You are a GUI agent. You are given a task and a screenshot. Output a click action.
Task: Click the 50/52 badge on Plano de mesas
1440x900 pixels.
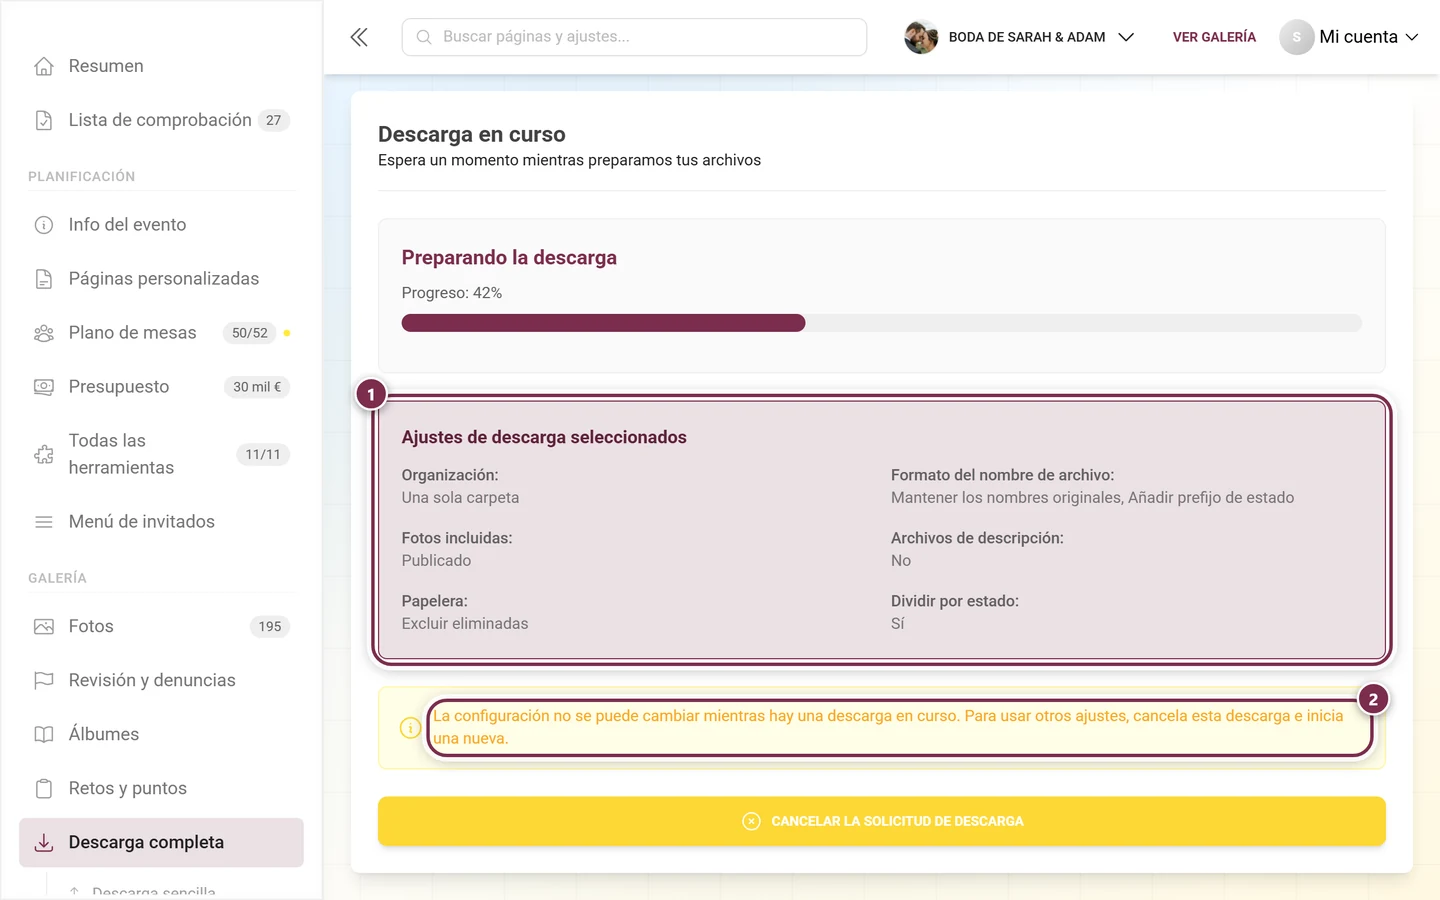[250, 333]
